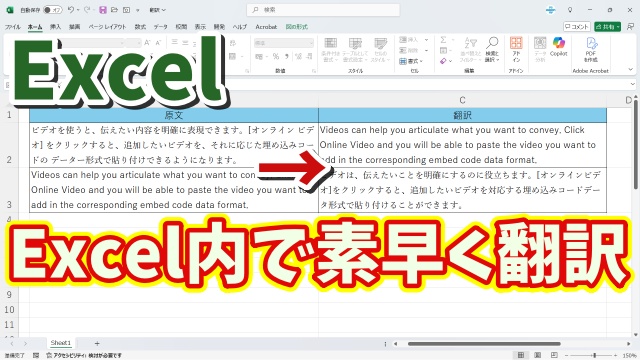Open the データ ribbon tab

pos(160,27)
